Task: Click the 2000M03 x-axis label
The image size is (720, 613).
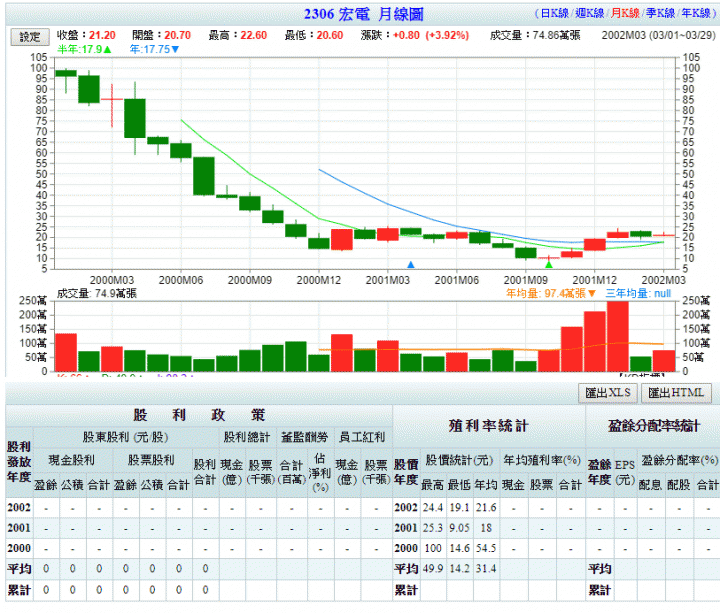Action: pos(112,280)
